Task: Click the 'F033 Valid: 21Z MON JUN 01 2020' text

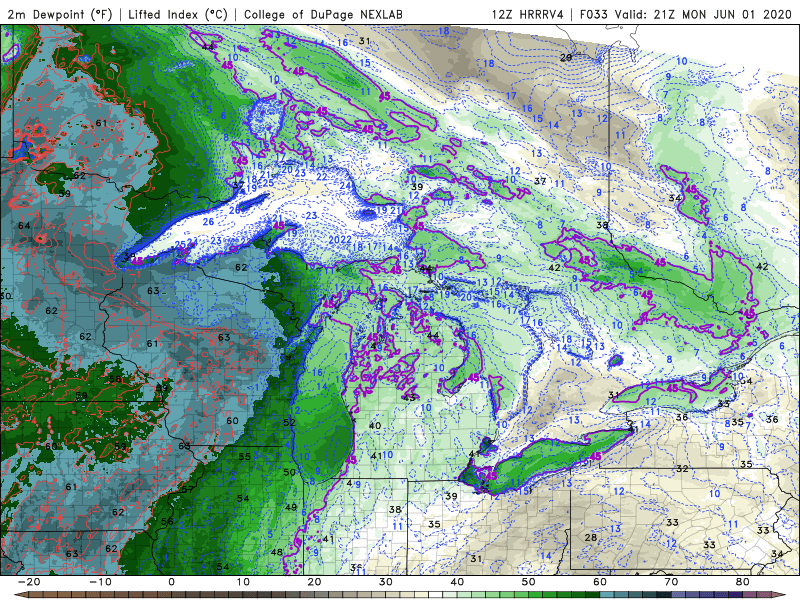Action: click(686, 14)
